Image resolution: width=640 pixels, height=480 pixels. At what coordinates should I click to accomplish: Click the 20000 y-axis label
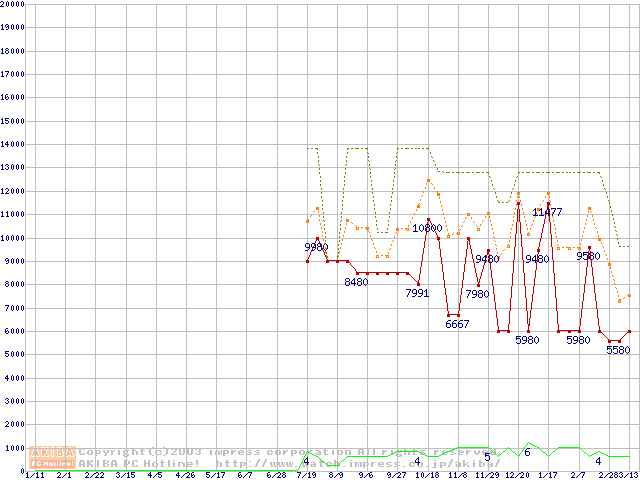click(x=12, y=4)
